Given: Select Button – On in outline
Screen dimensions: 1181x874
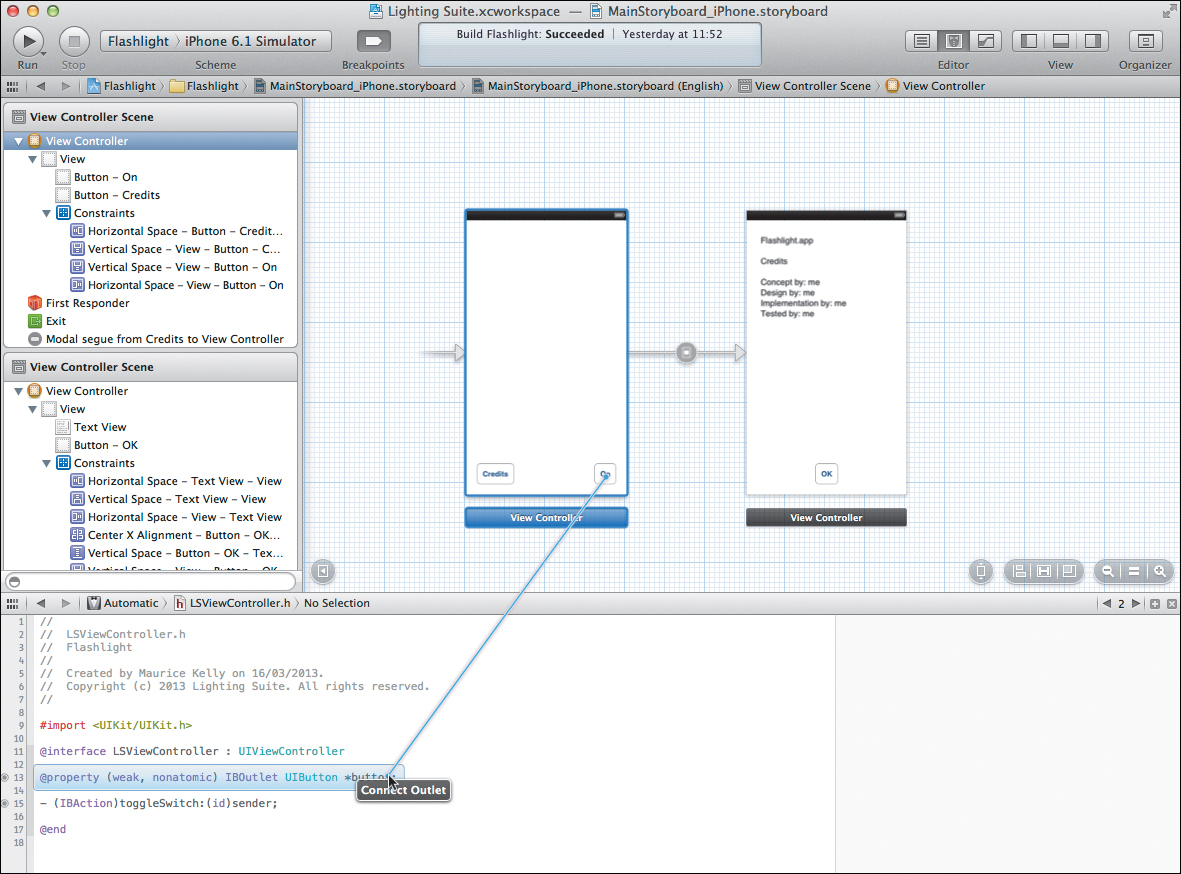Looking at the screenshot, I should [97, 177].
